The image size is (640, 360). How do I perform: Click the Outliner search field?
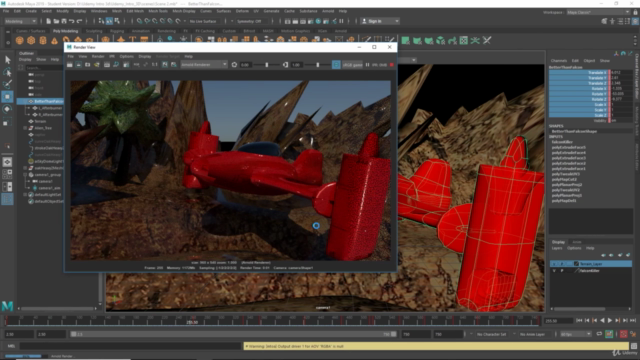(x=44, y=68)
